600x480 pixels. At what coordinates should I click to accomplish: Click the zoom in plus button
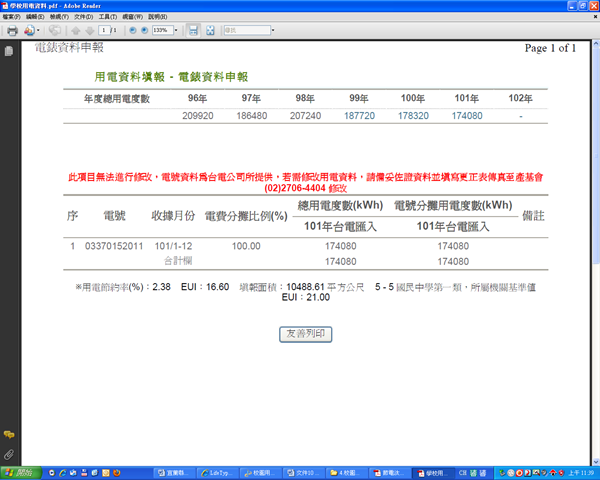(145, 30)
